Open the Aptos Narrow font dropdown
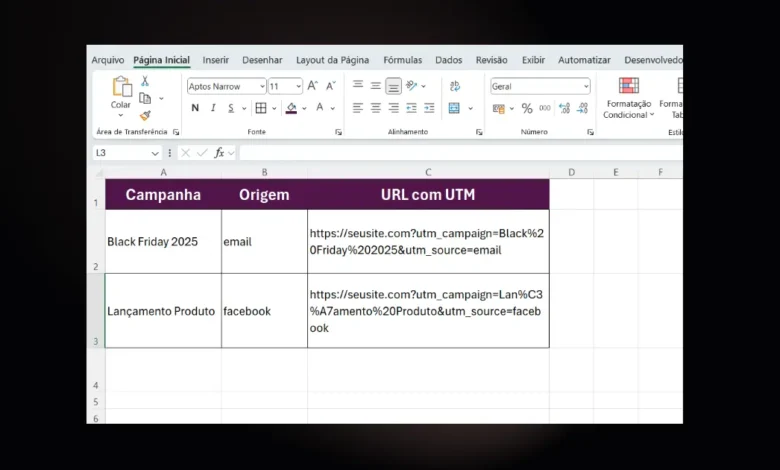Screen dimensions: 780x470 coord(262,87)
